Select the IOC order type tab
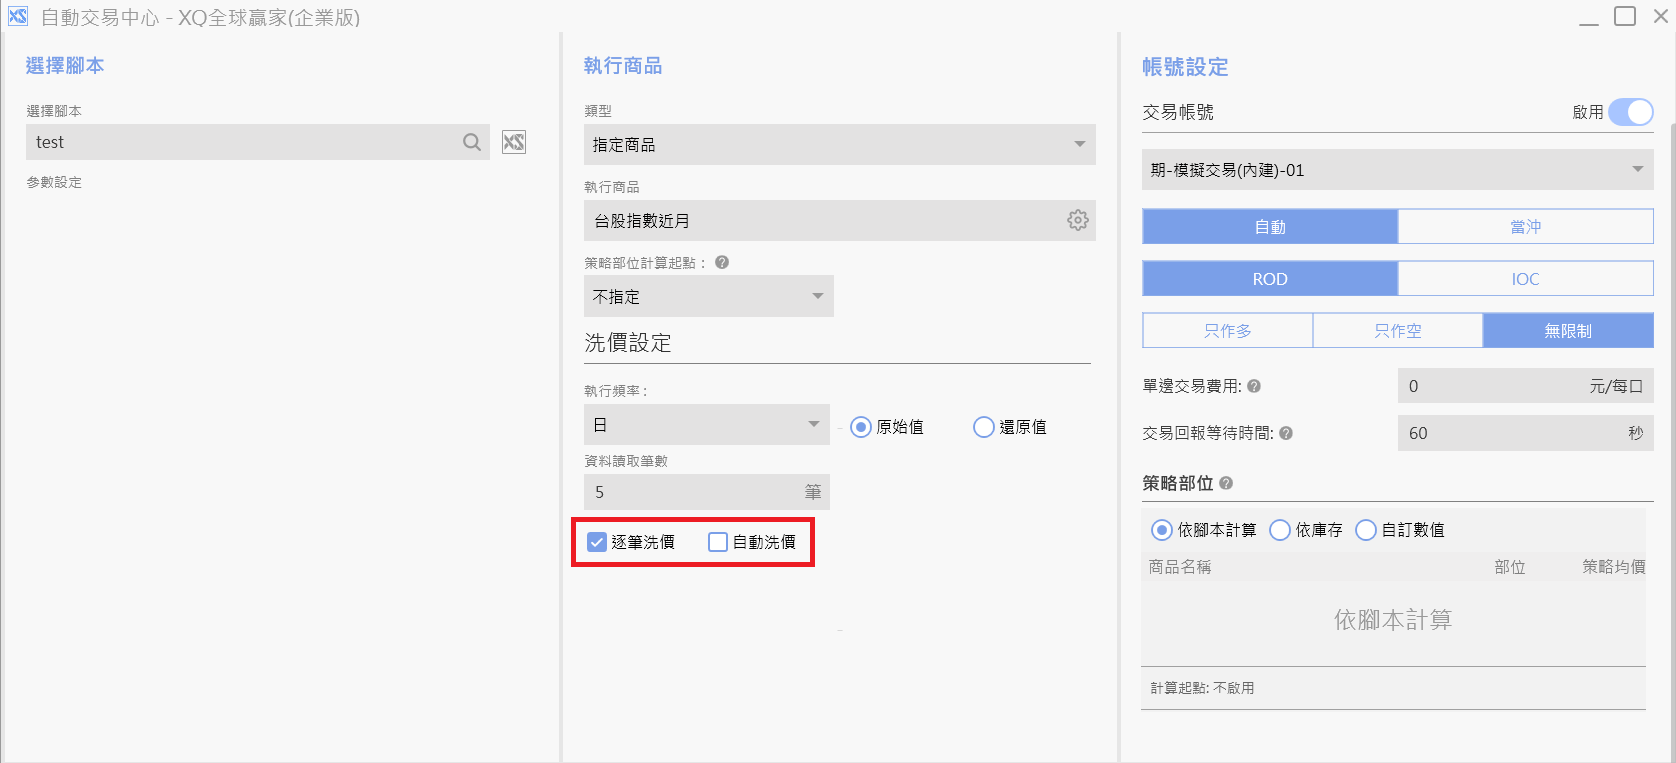The height and width of the screenshot is (763, 1676). (x=1525, y=279)
